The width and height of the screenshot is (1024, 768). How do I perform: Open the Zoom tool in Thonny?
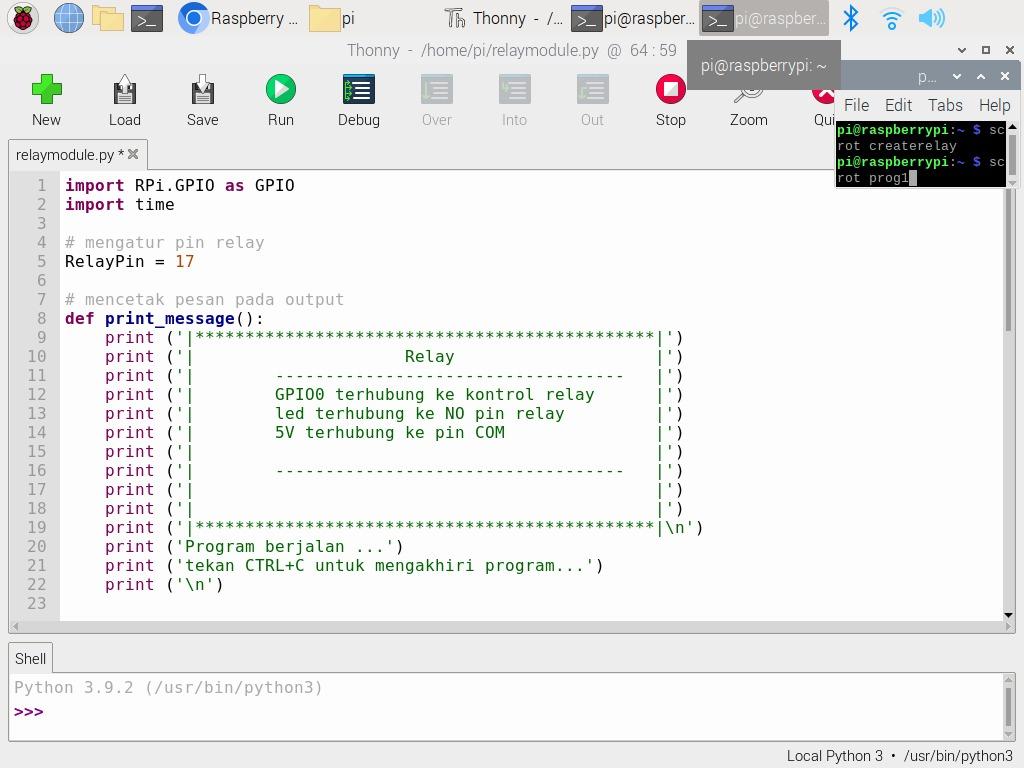click(748, 108)
